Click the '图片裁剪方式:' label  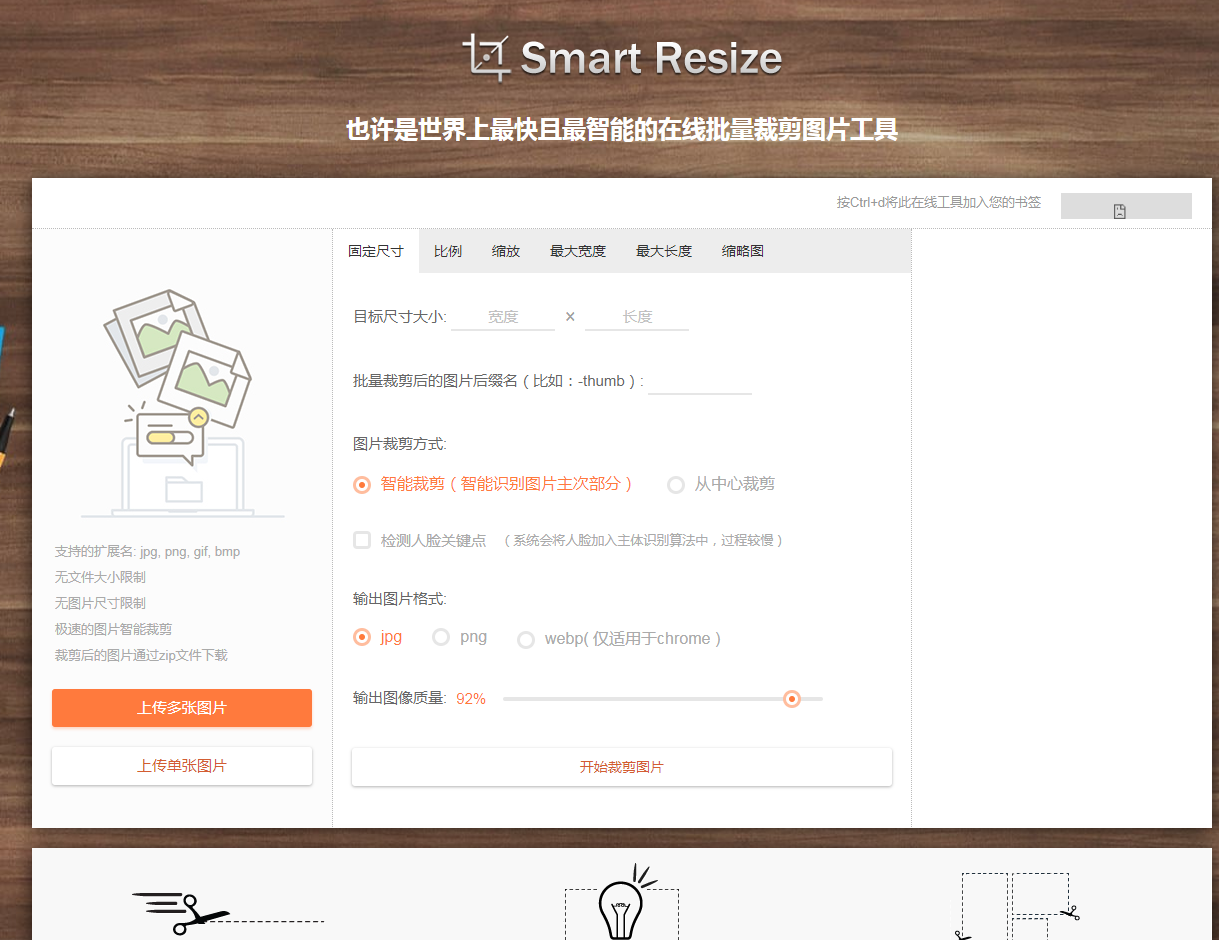click(400, 443)
